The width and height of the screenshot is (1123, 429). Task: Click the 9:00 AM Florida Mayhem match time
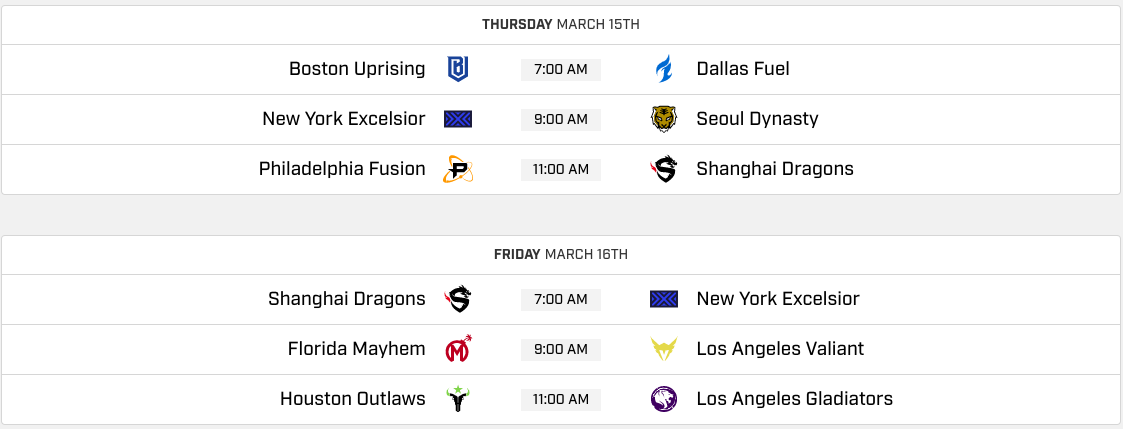(x=560, y=349)
